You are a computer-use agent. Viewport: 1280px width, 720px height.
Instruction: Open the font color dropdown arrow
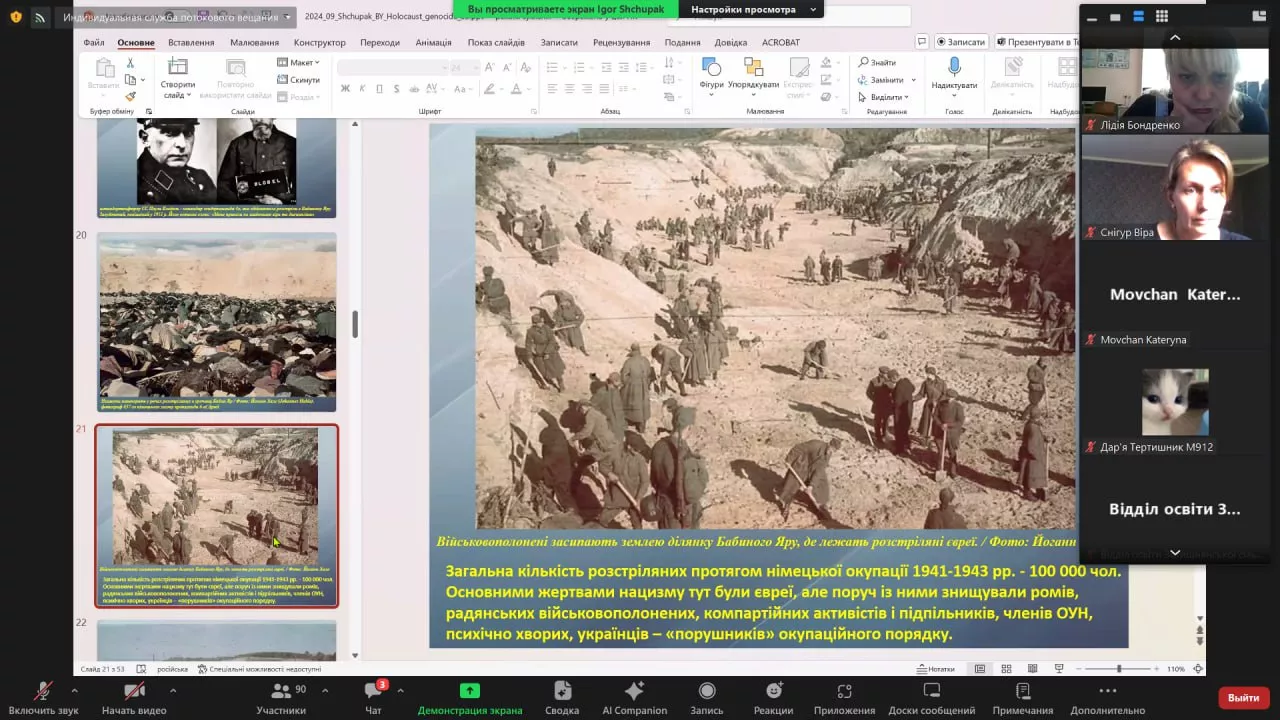529,89
